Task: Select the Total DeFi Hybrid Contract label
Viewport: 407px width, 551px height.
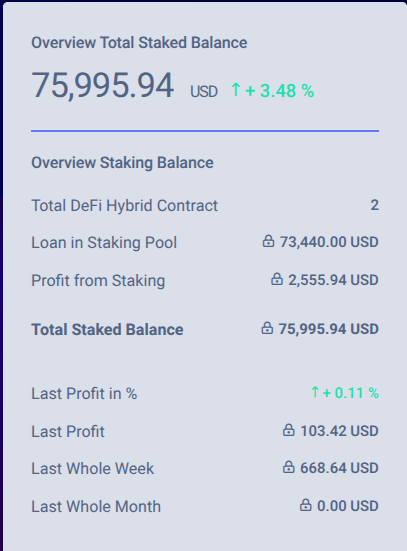Action: (x=124, y=206)
